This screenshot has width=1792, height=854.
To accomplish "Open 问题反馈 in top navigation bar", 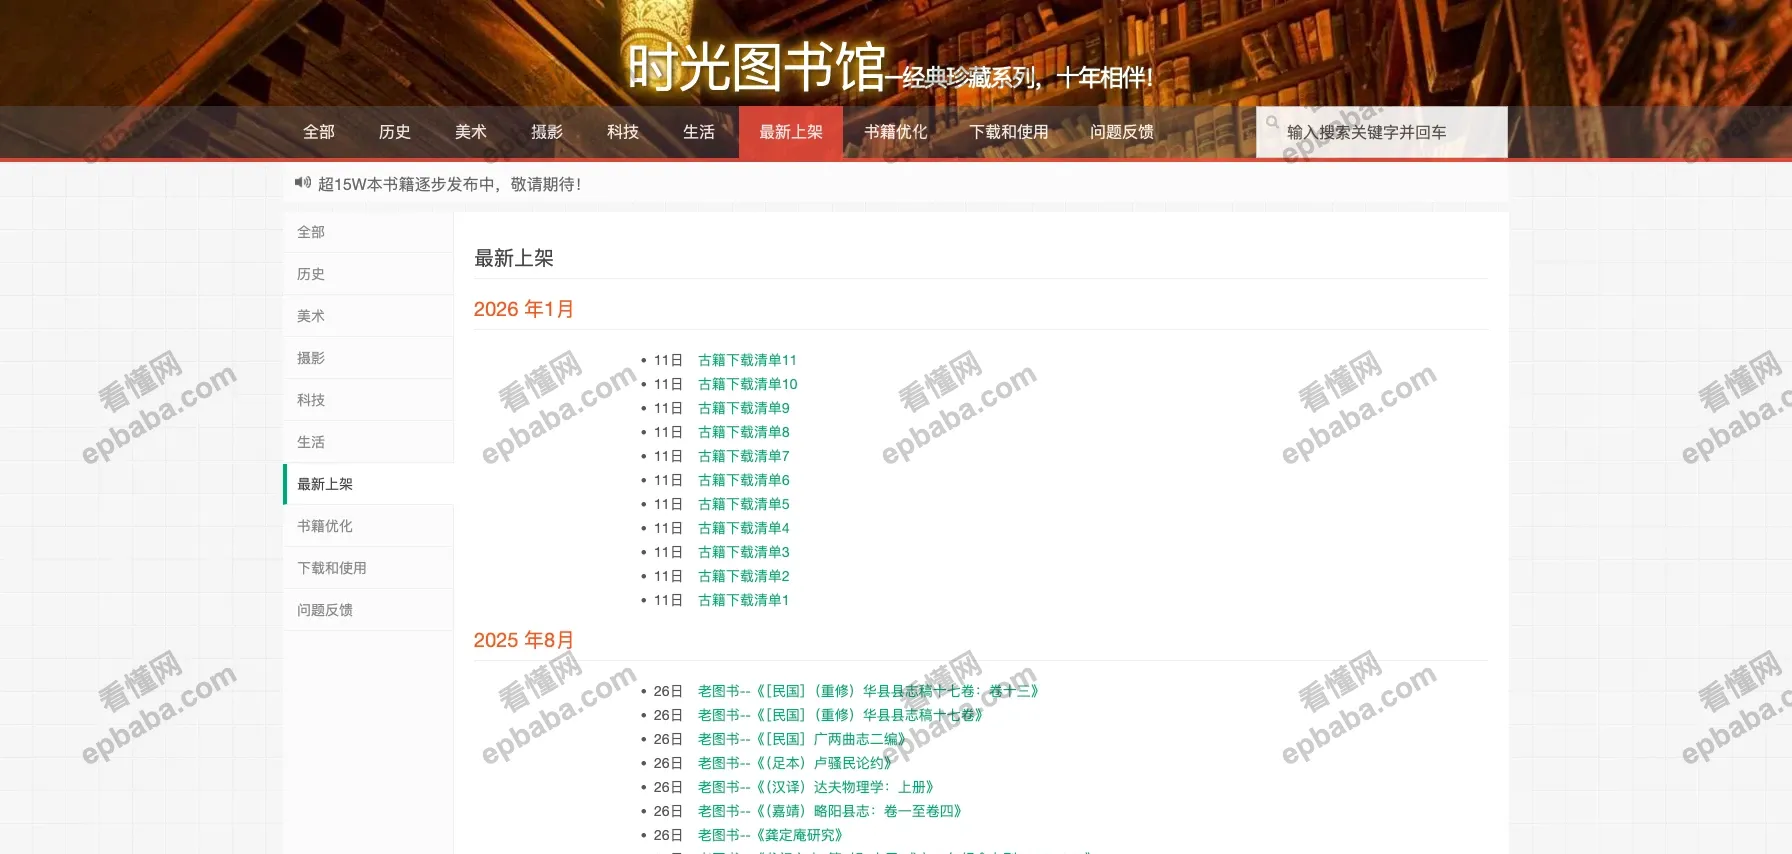I will click(x=1122, y=132).
